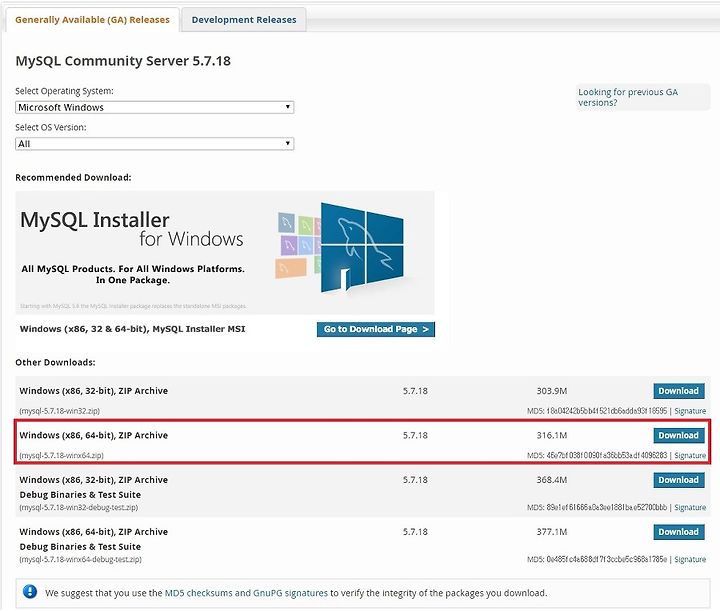The image size is (720, 611).
Task: Open Signature link for mysql-5.7.18-win32.zip
Action: [690, 411]
